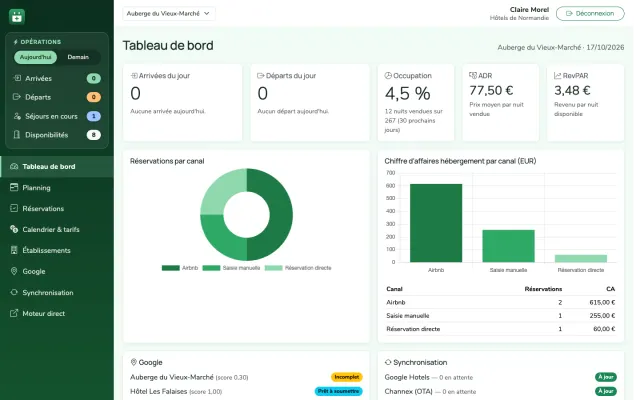Click the Arrivées du jour card icon
640x400 pixels.
pyautogui.click(x=134, y=76)
